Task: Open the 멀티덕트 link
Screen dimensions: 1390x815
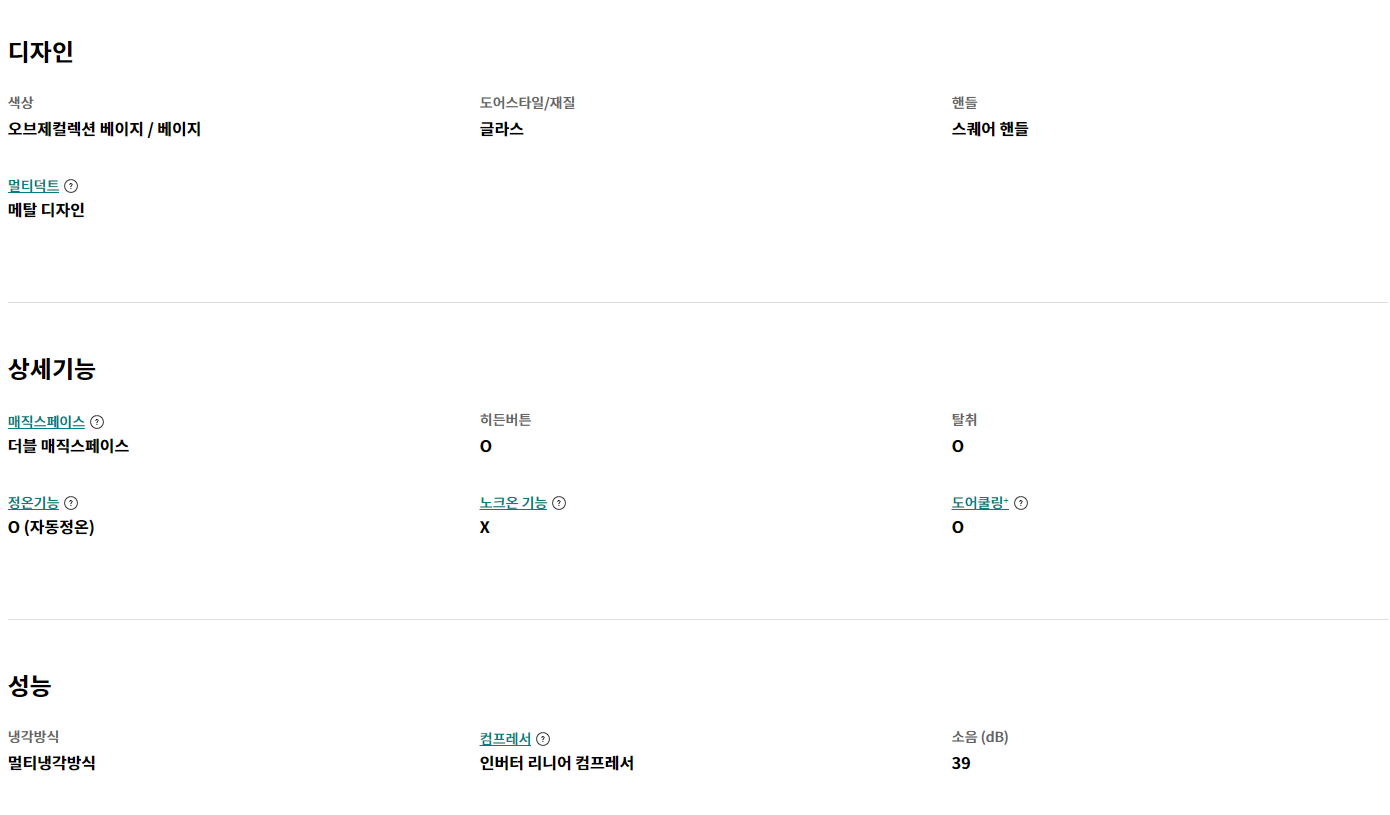Action: pyautogui.click(x=33, y=186)
